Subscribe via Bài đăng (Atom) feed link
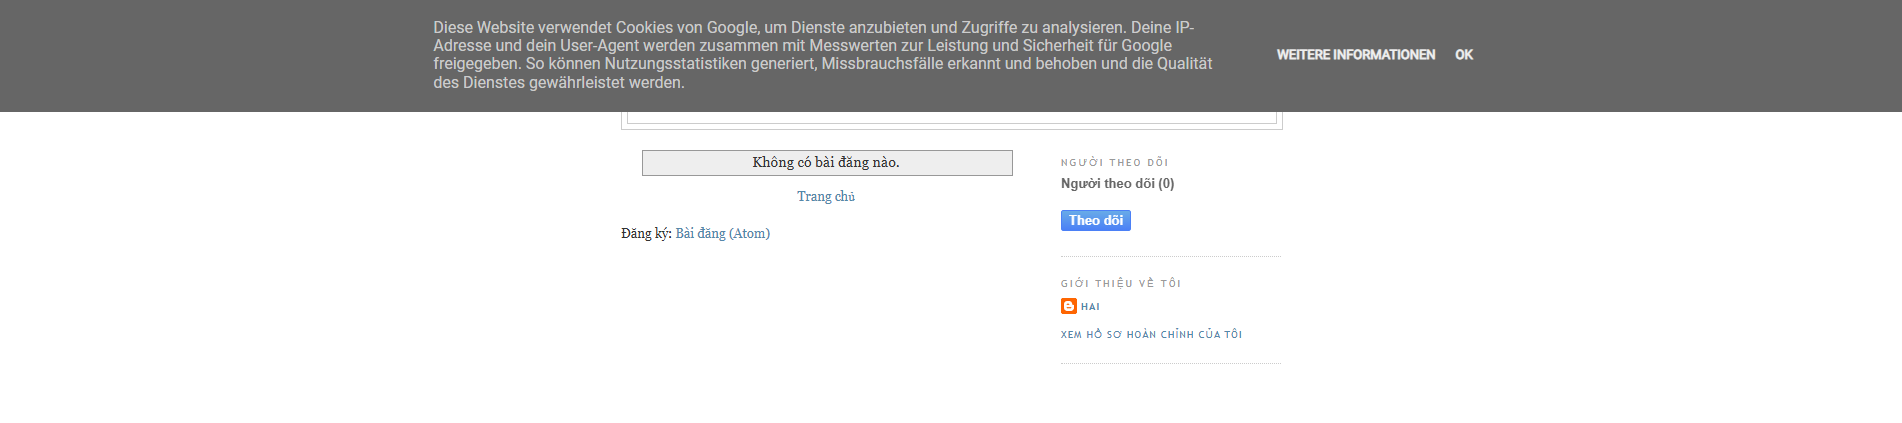The image size is (1902, 423). click(x=723, y=233)
